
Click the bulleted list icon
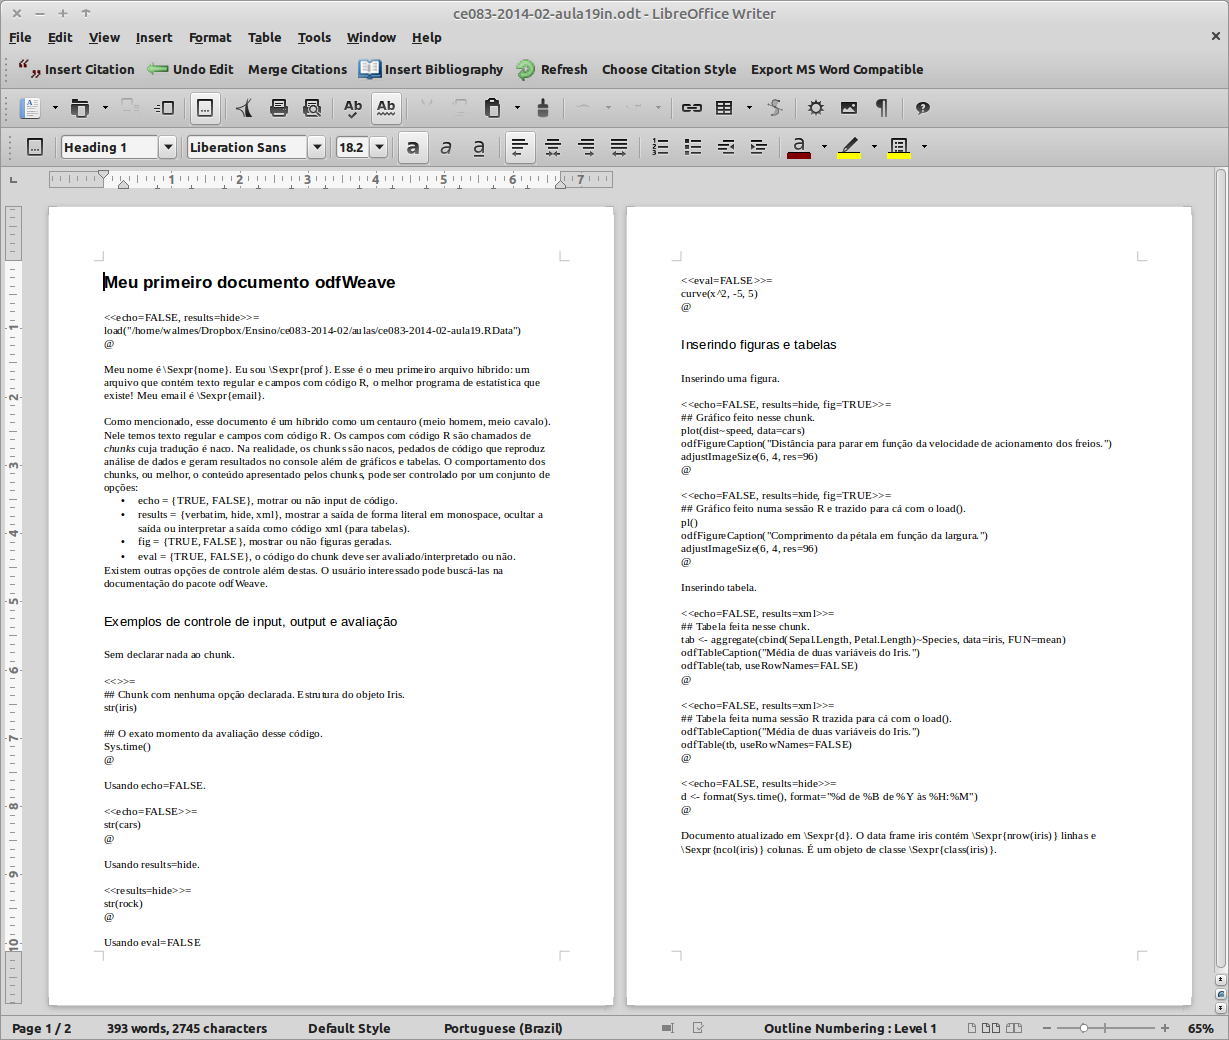693,147
